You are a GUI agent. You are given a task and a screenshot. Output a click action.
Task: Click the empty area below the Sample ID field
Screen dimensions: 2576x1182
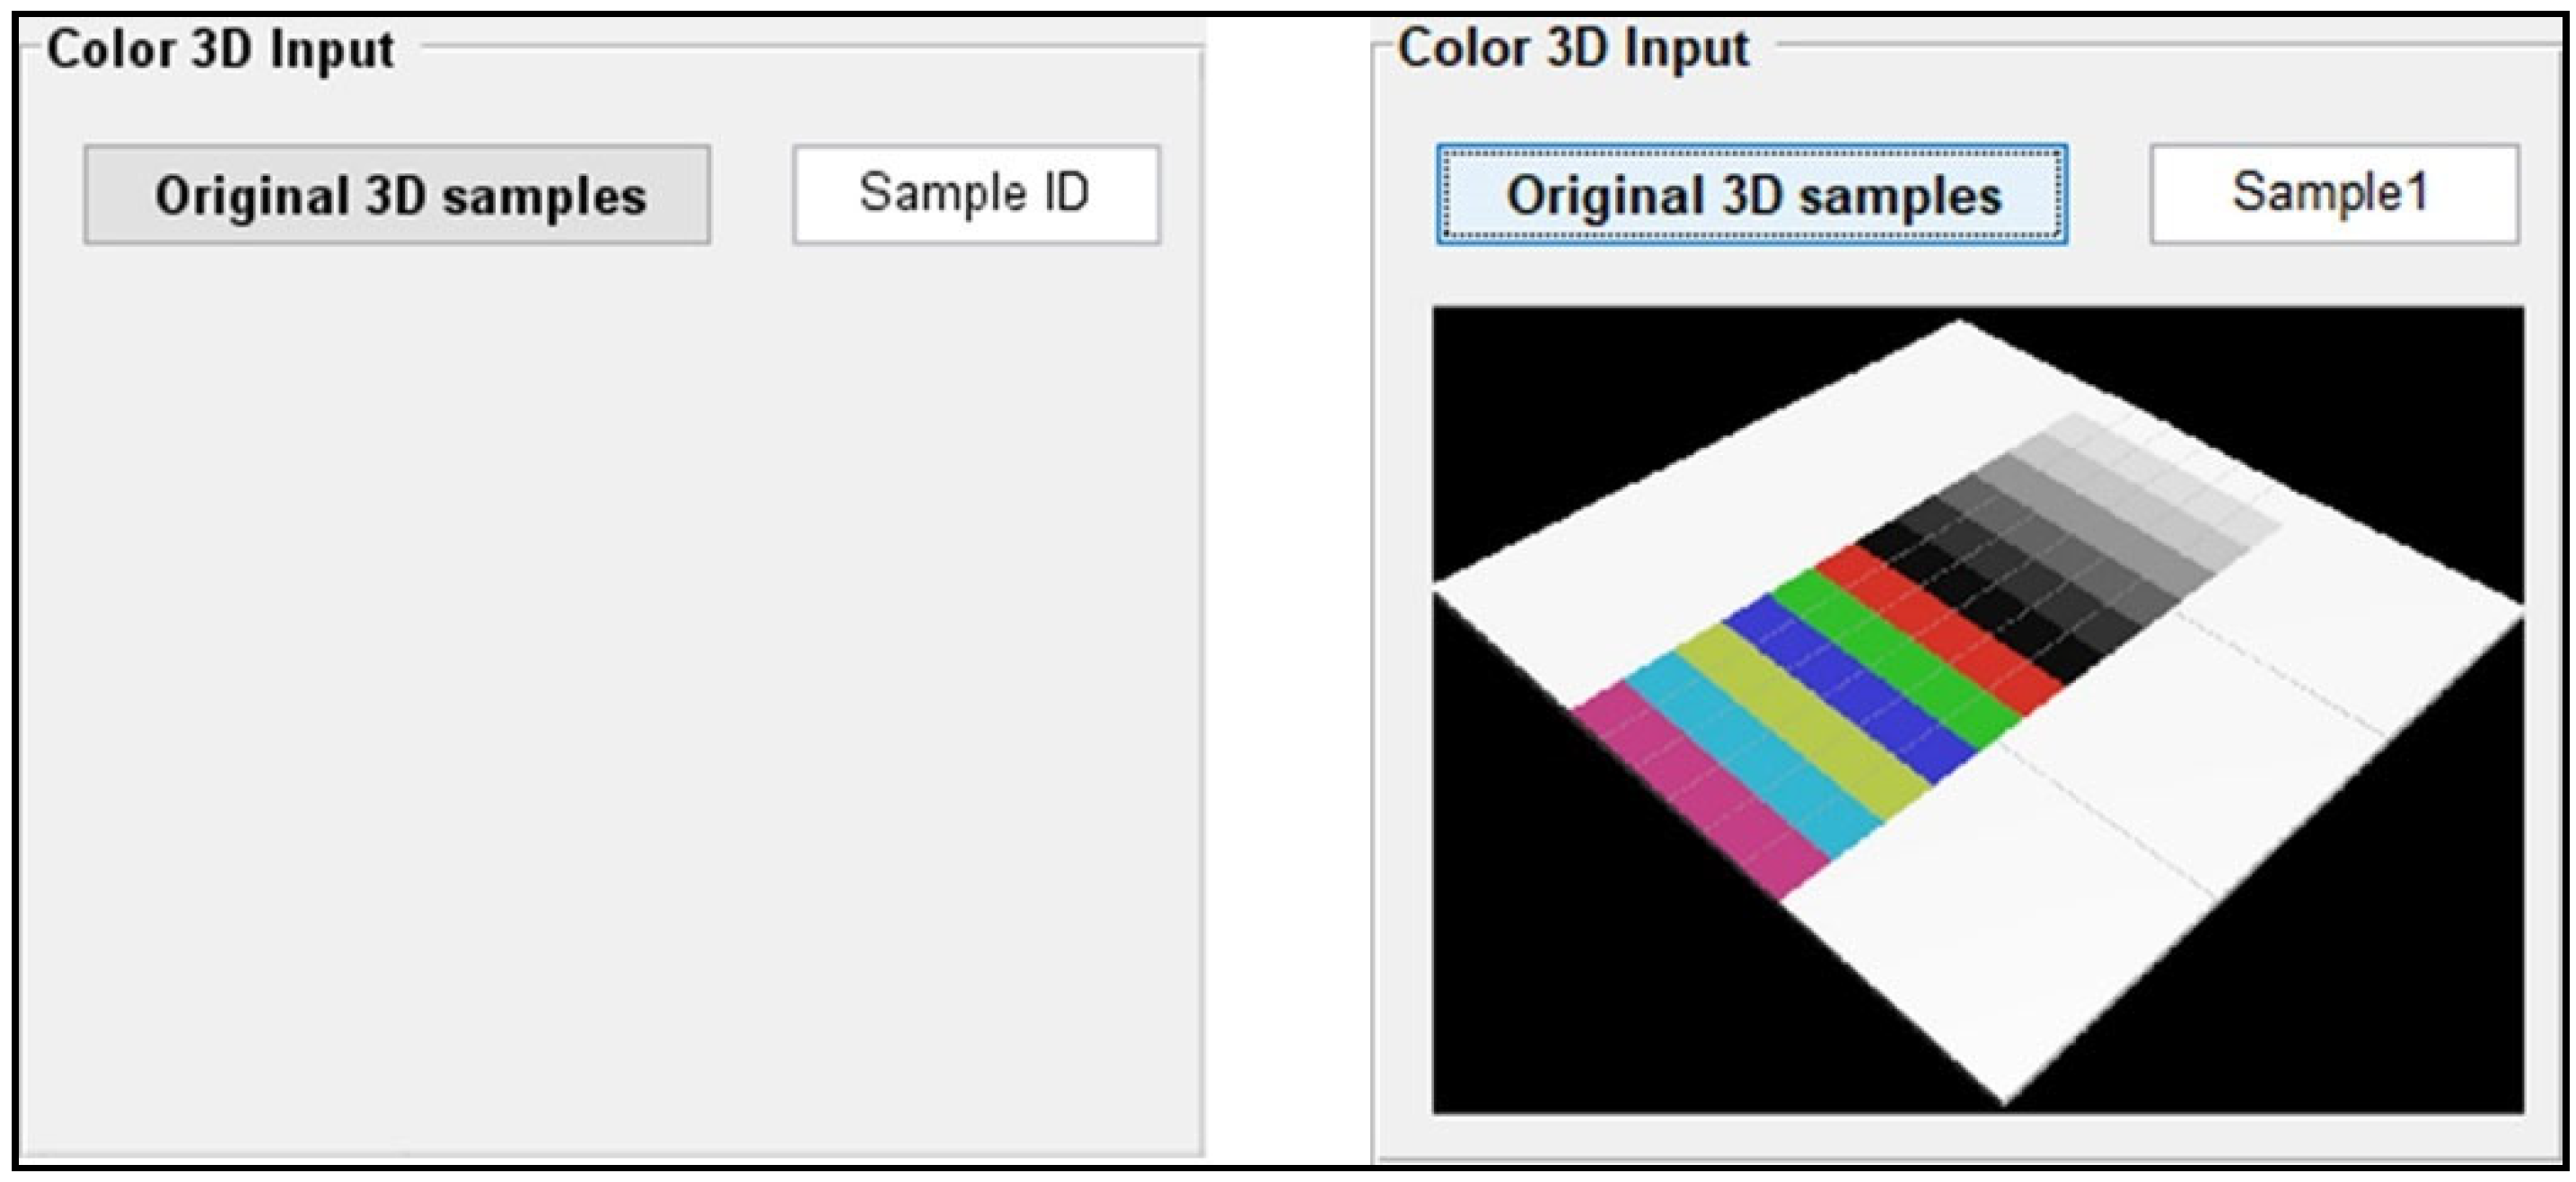tap(976, 600)
